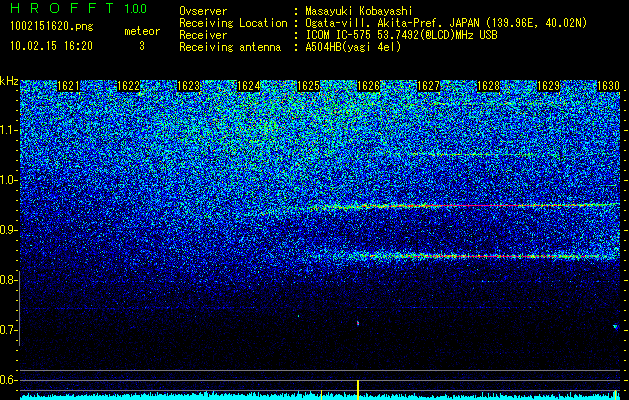Click the A504HB(yagi 4el) antenna text
Image resolution: width=629 pixels, height=400 pixels.
(x=353, y=47)
